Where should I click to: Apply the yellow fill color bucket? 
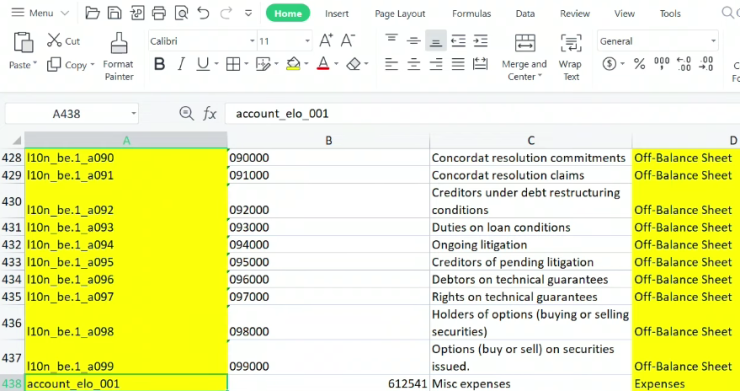(293, 64)
